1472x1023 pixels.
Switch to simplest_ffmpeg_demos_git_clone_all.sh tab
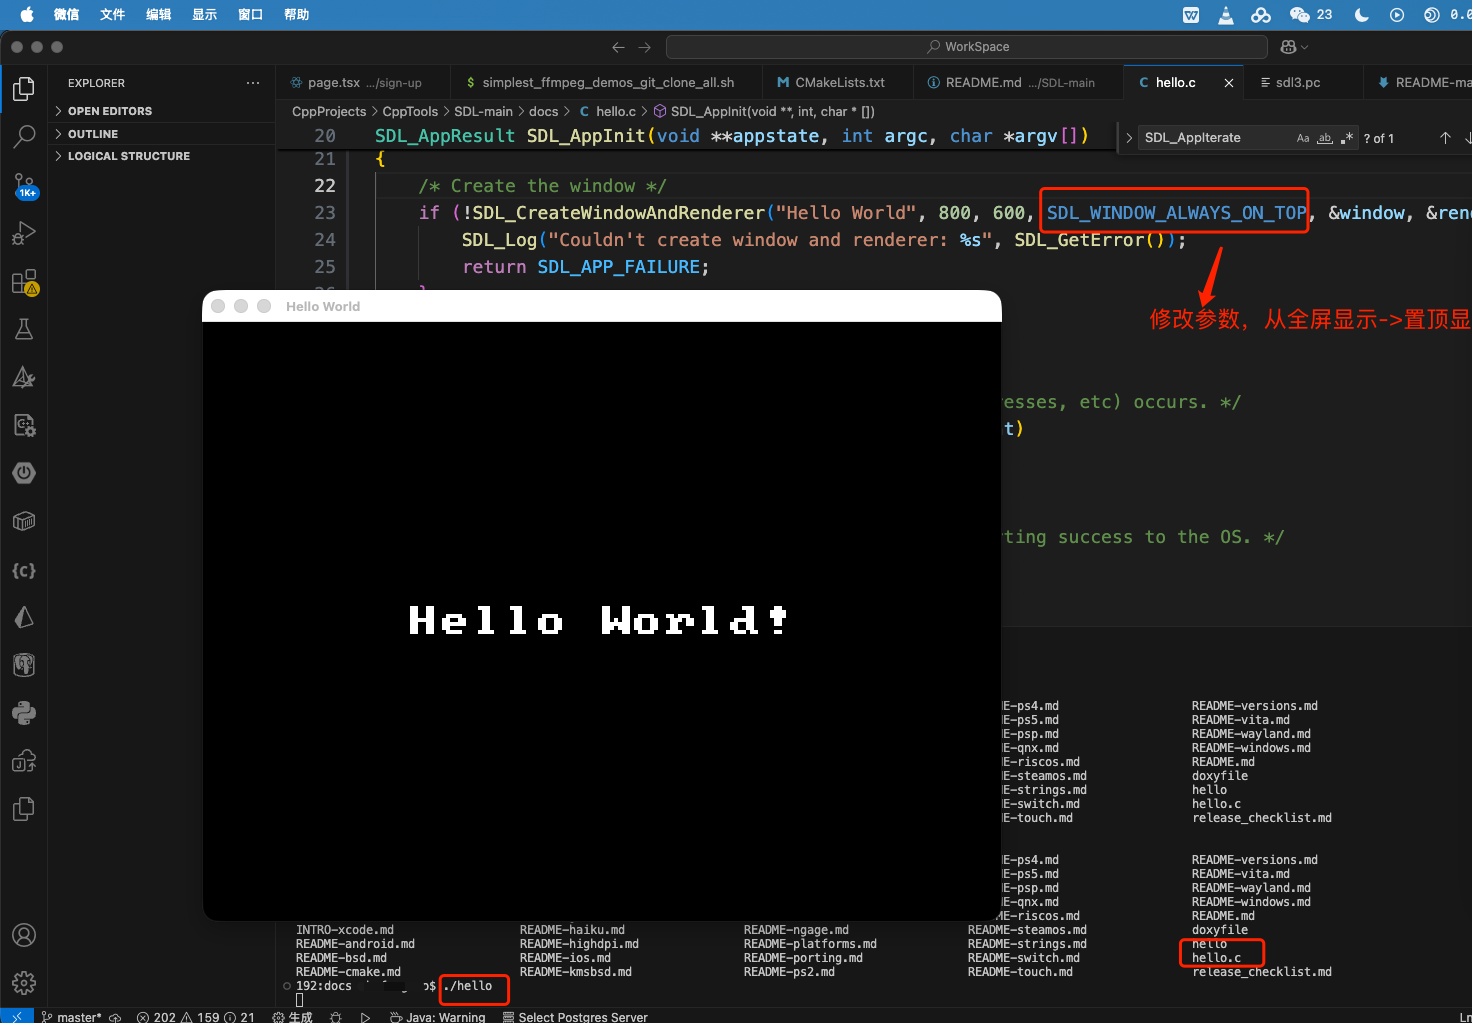click(x=606, y=82)
